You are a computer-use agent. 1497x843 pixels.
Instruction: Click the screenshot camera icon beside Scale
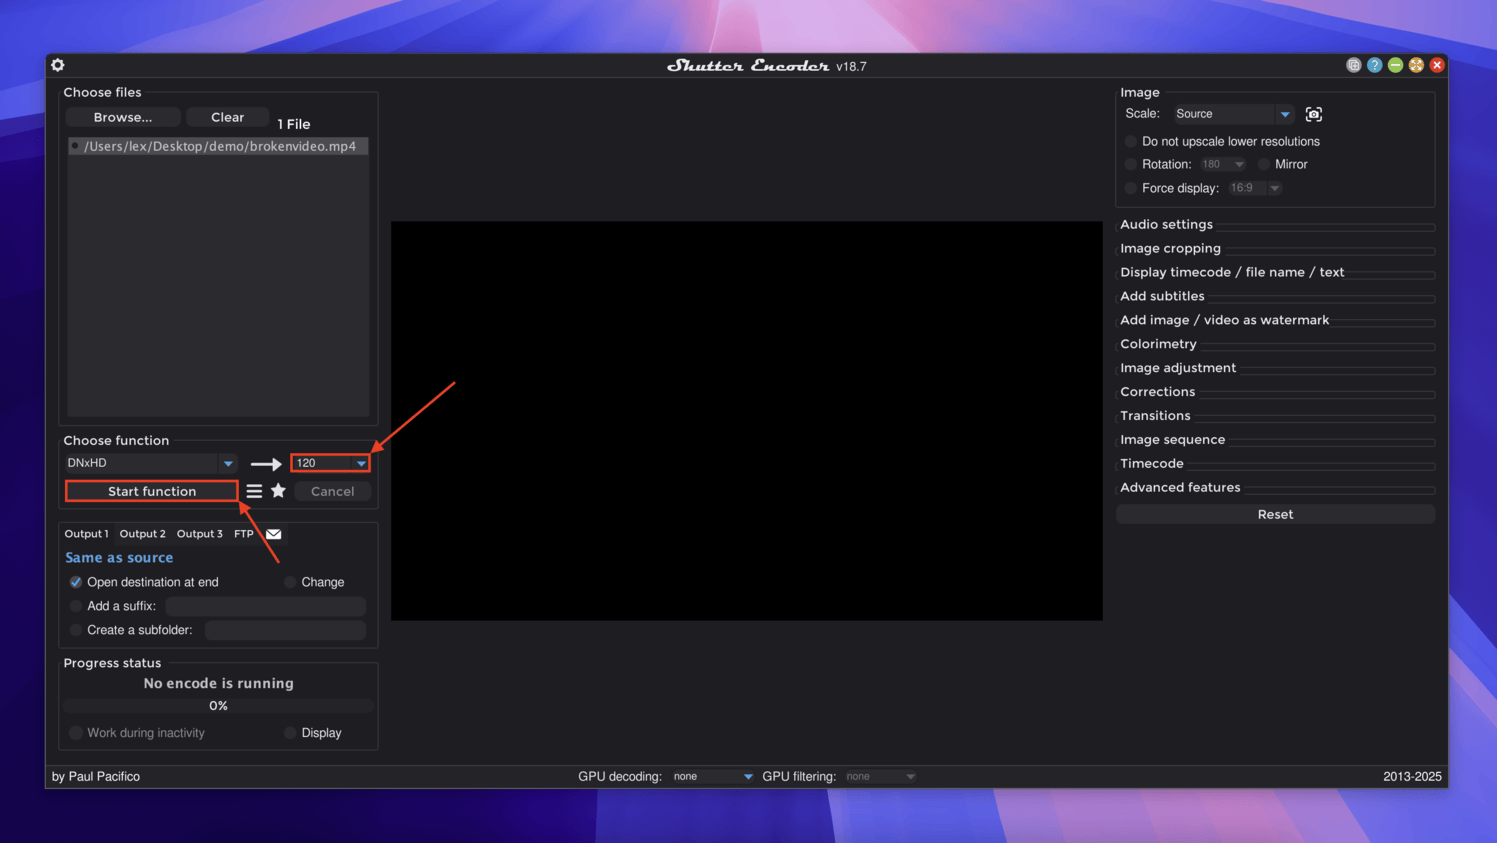tap(1313, 114)
